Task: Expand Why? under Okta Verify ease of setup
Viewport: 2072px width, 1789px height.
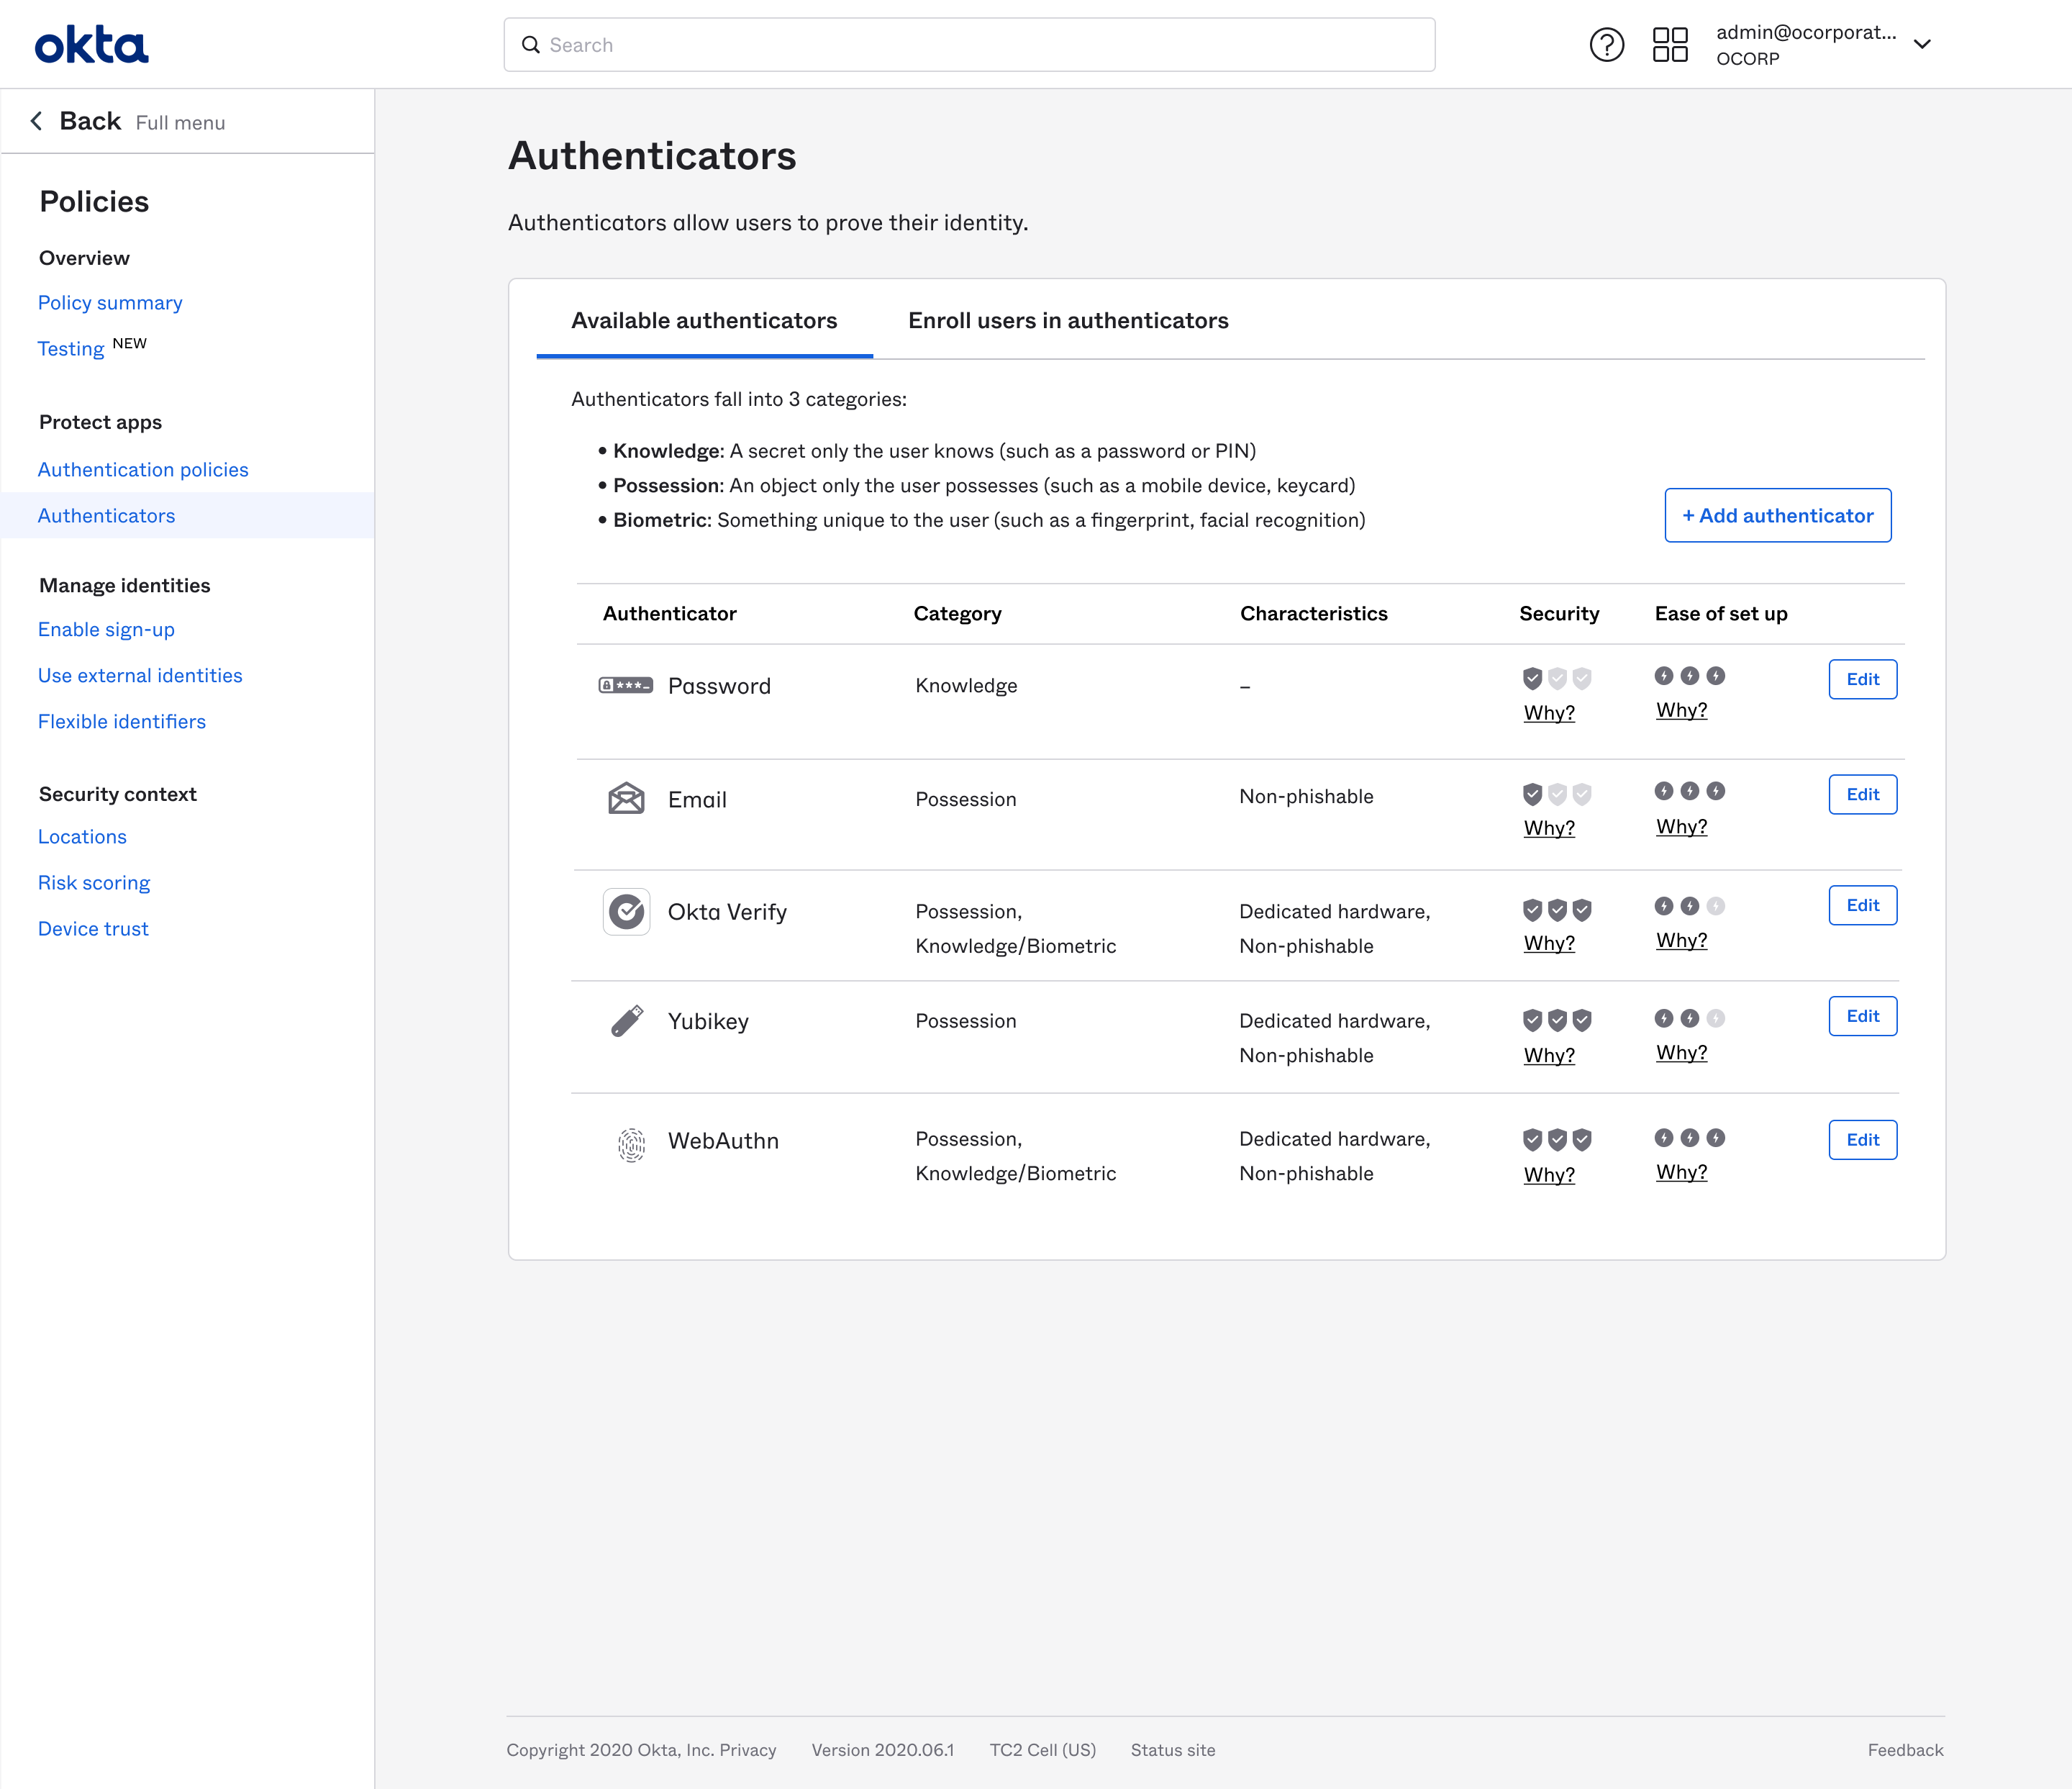Action: (x=1681, y=940)
